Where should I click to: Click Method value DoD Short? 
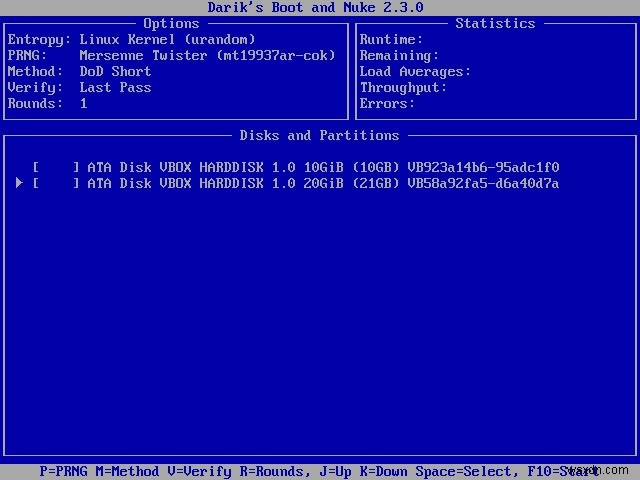116,71
